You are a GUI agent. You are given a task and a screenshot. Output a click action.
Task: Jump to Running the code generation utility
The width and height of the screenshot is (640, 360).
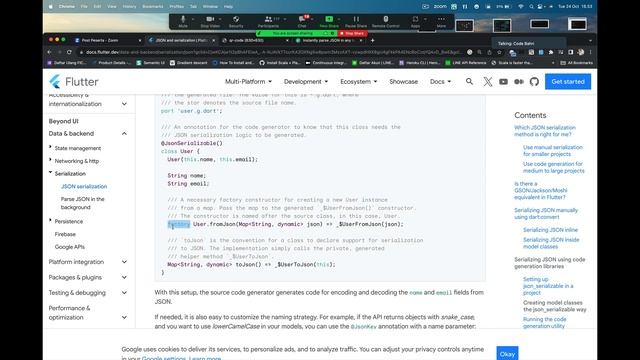coord(544,322)
